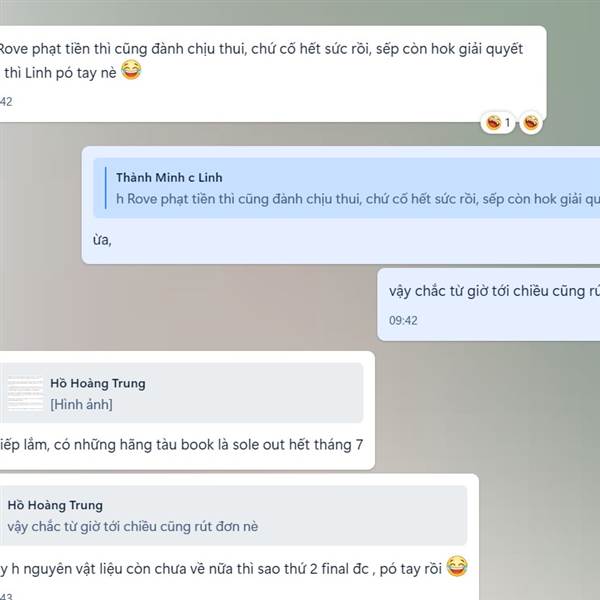Click the laughing emoji after 'pó tay nè'
600x600 pixels.
tap(131, 70)
